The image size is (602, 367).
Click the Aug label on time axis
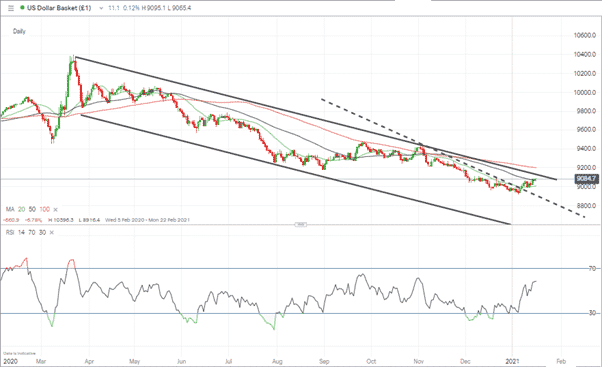pos(277,361)
